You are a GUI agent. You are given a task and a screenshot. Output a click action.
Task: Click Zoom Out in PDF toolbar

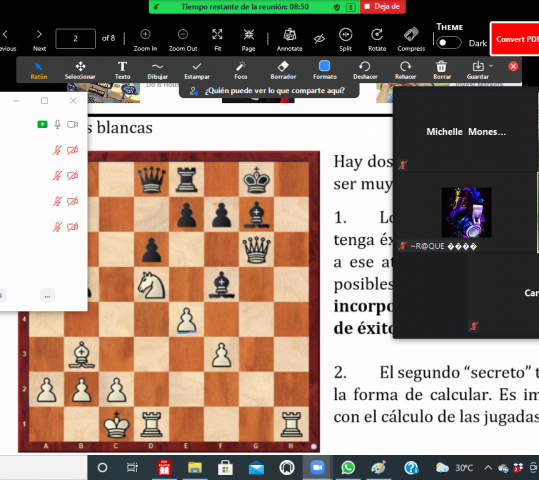[x=183, y=40]
